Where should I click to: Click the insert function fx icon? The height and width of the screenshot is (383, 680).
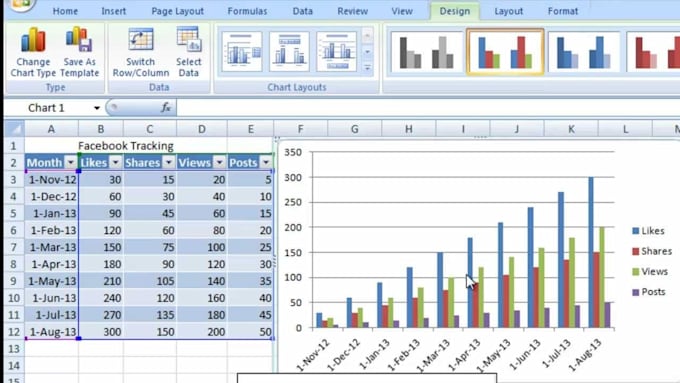[166, 108]
